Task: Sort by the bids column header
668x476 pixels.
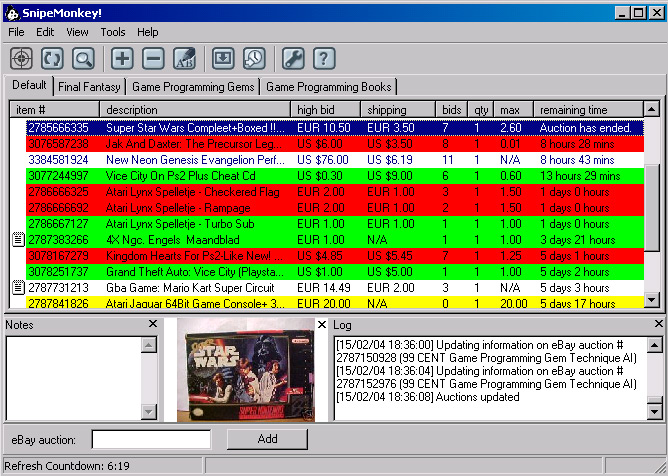Action: 452,110
